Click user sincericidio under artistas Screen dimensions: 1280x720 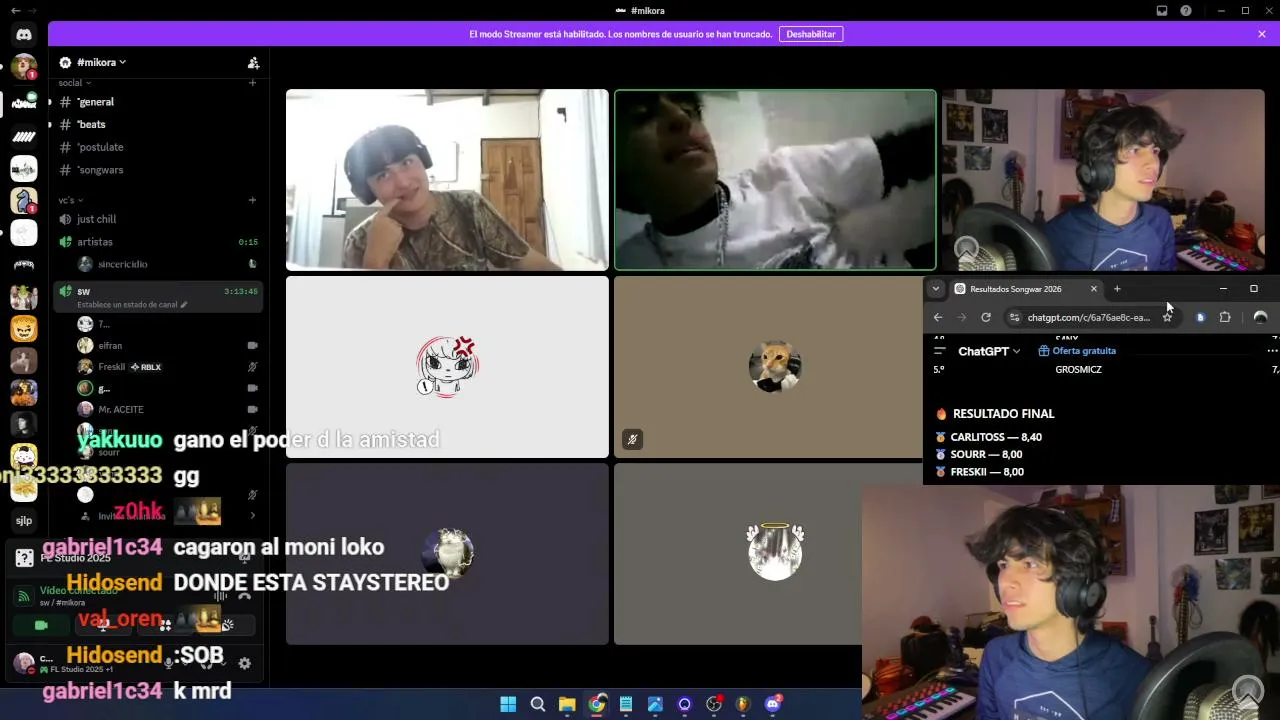pyautogui.click(x=168, y=264)
